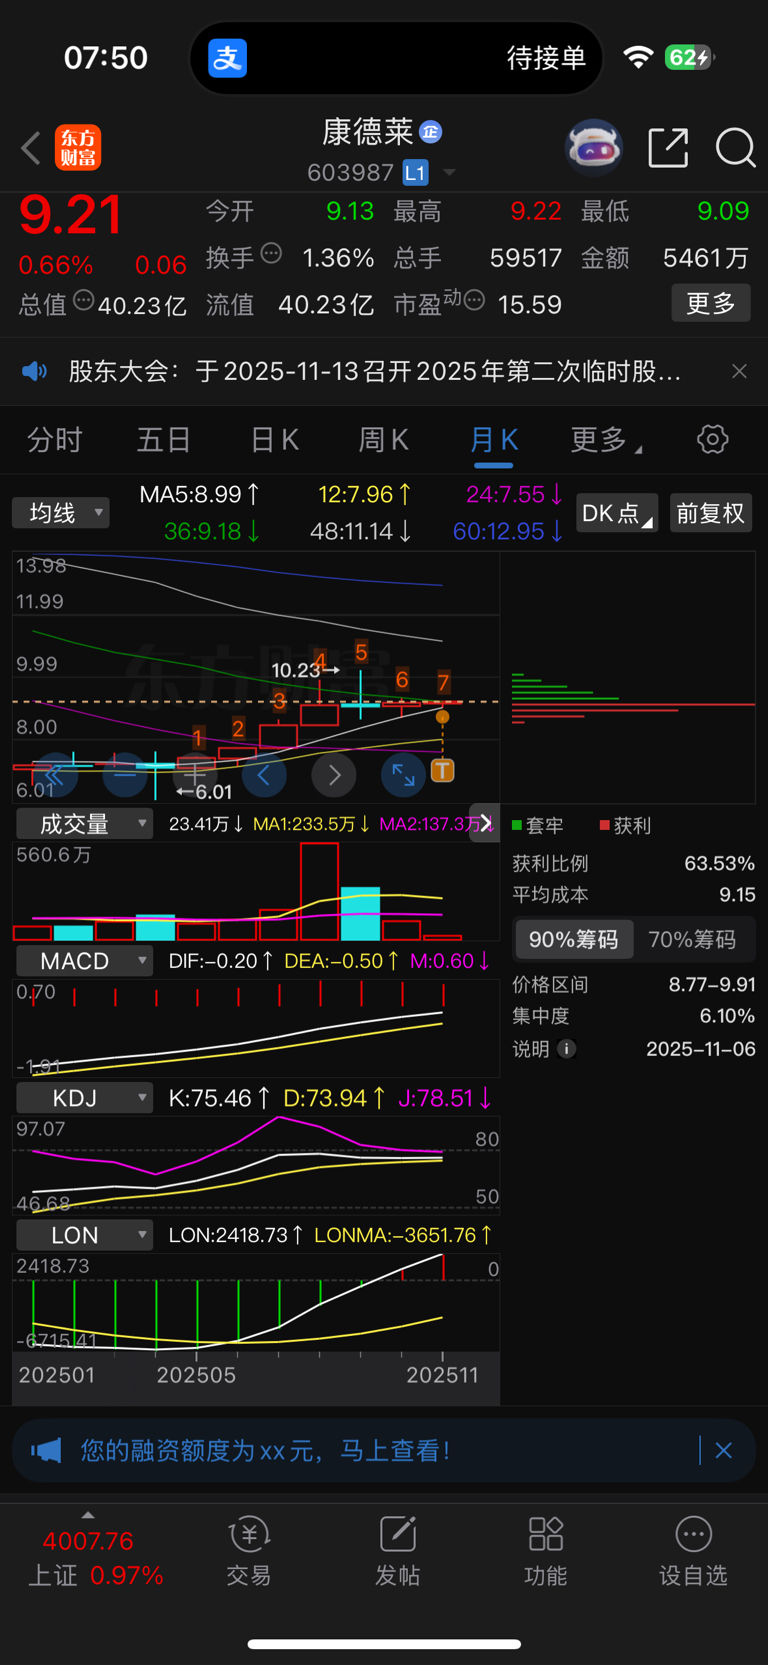The height and width of the screenshot is (1665, 769).
Task: Tap the orange dot on latest candle
Action: point(443,716)
